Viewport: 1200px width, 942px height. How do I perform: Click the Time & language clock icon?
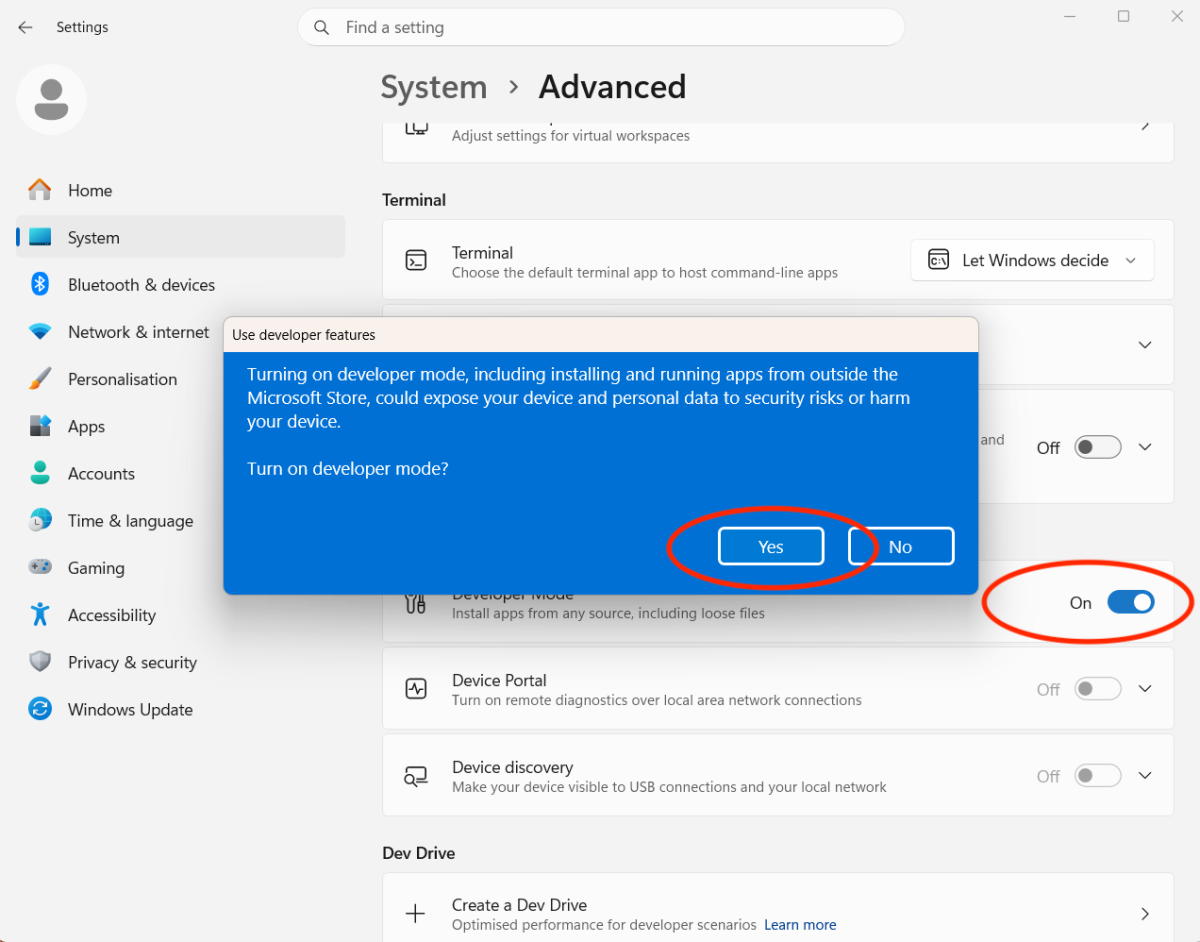40,520
